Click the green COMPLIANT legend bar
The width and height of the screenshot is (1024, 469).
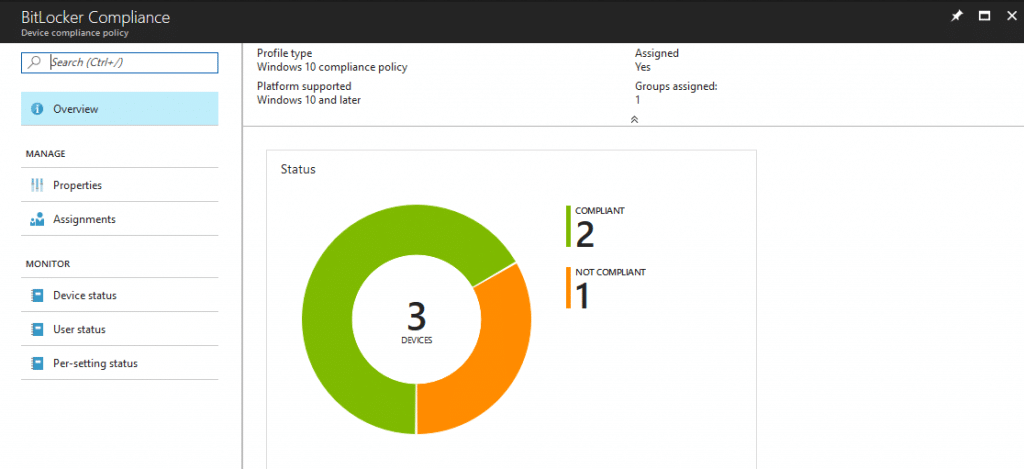pyautogui.click(x=568, y=227)
